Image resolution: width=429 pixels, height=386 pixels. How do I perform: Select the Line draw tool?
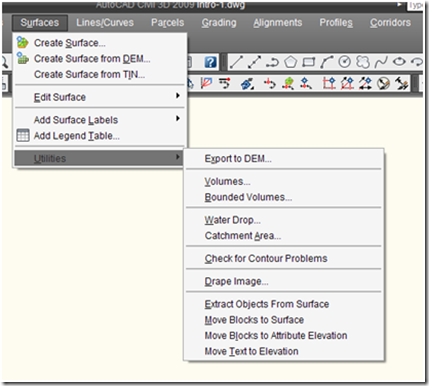[x=236, y=62]
